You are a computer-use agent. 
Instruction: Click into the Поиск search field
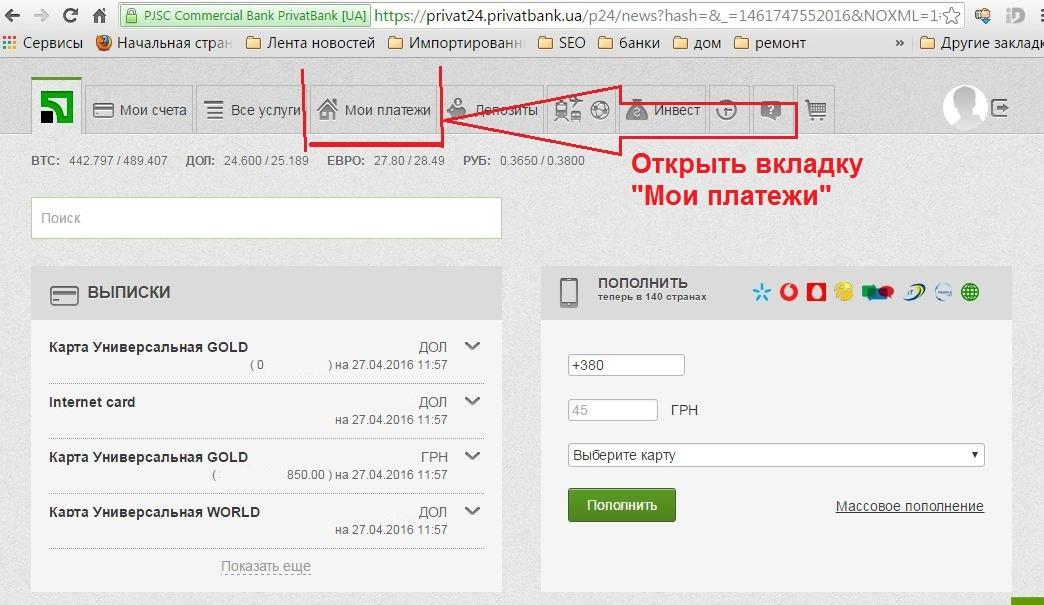point(265,218)
